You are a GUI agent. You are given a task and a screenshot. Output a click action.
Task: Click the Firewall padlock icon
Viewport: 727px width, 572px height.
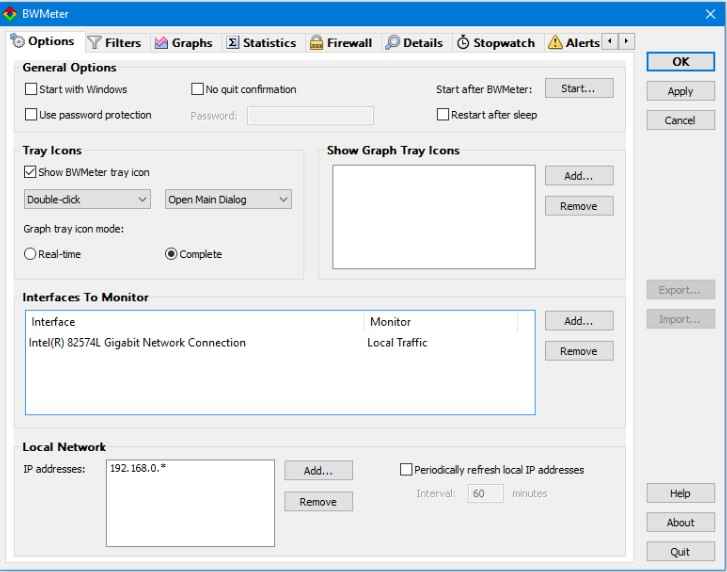(x=316, y=43)
